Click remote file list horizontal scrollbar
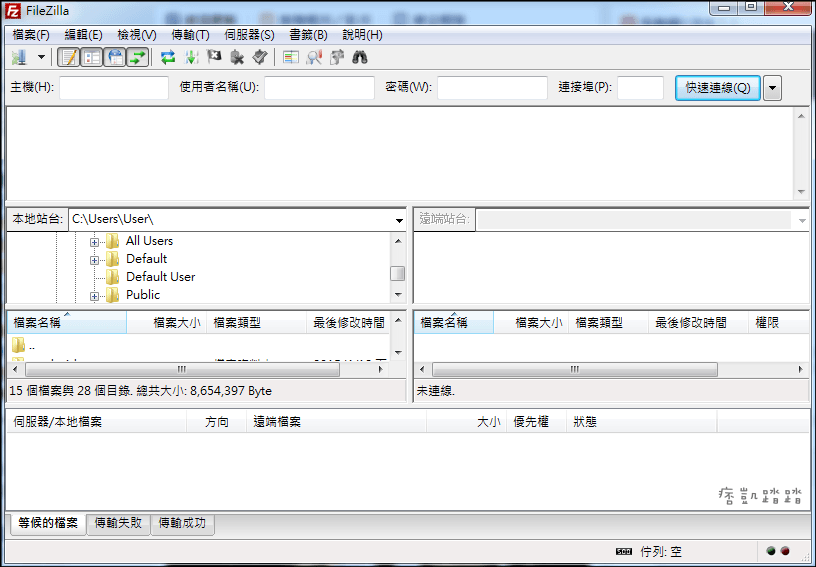 575,369
